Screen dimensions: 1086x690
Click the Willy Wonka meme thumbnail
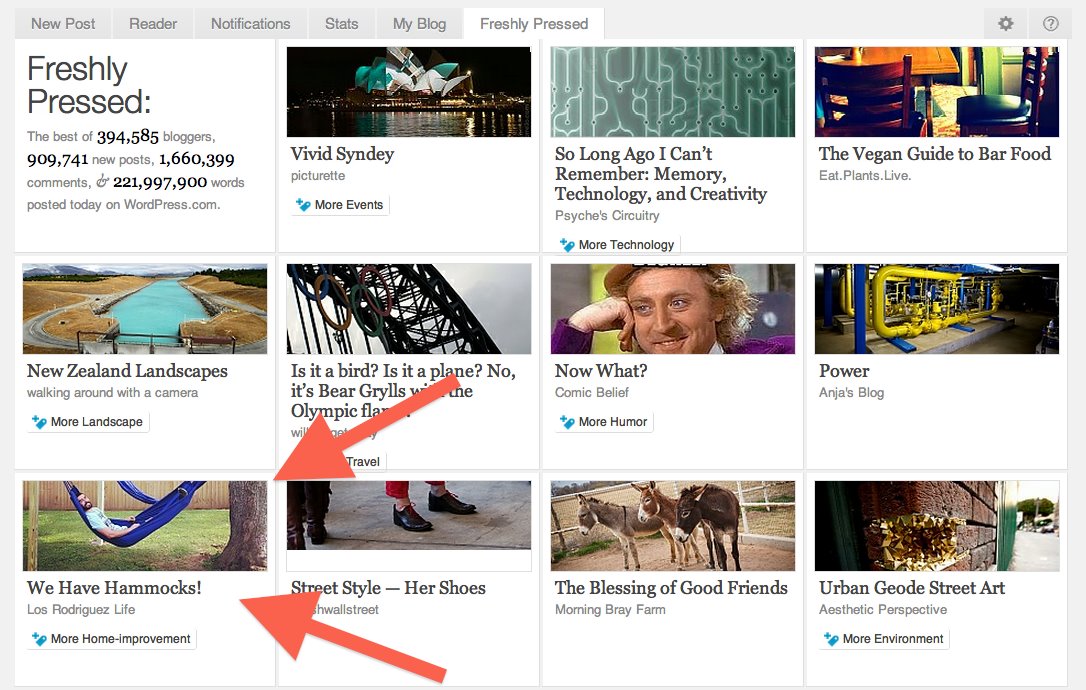[x=672, y=309]
